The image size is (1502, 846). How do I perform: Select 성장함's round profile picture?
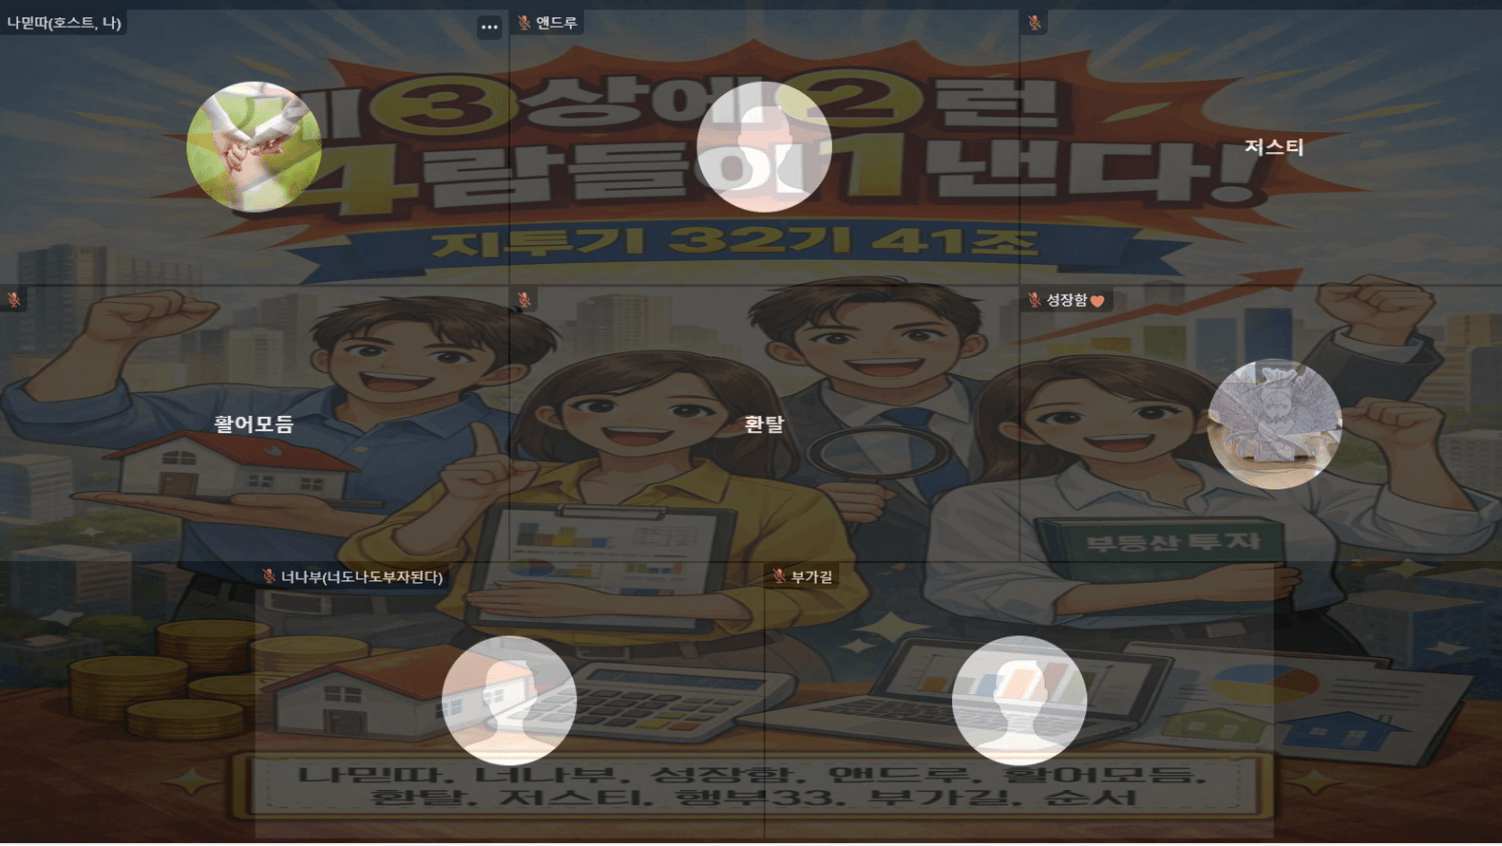1275,424
